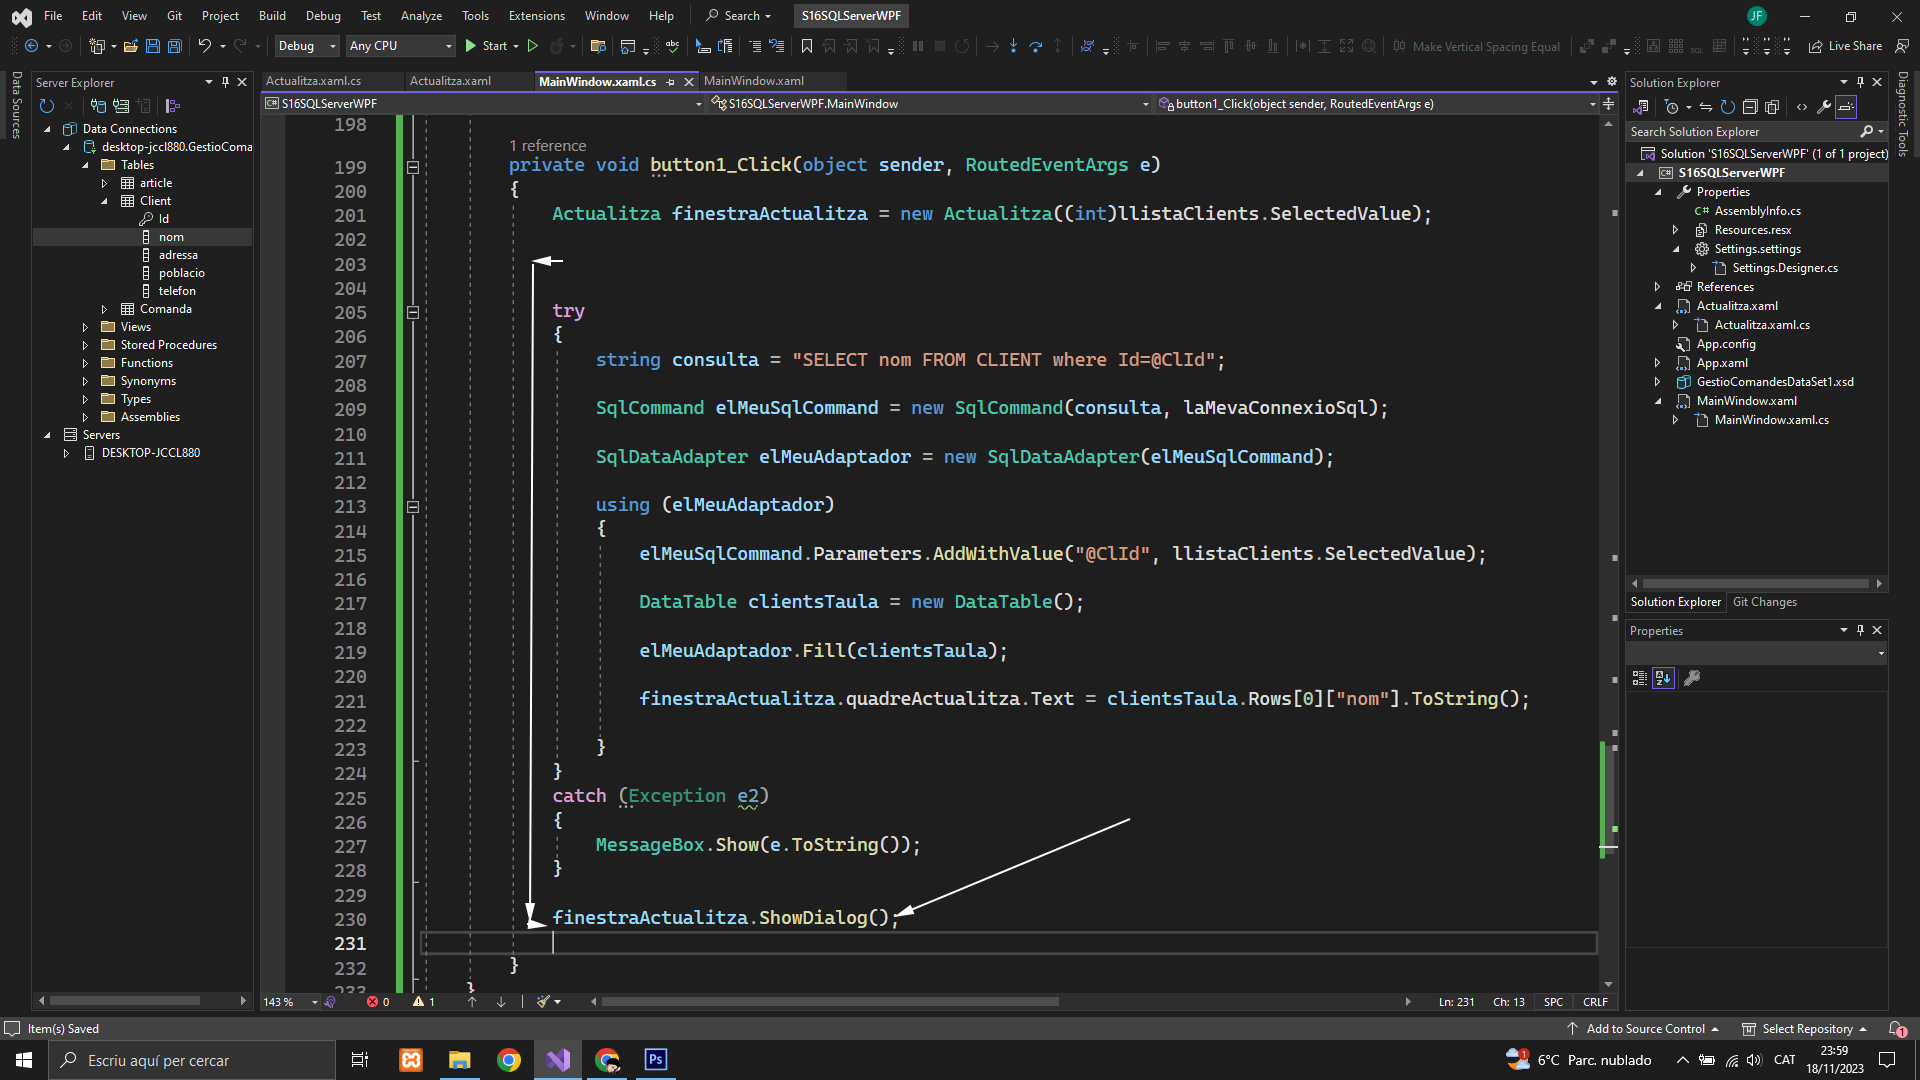1920x1080 pixels.
Task: Toggle auto-hide pin on Server Explorer
Action: [x=225, y=82]
